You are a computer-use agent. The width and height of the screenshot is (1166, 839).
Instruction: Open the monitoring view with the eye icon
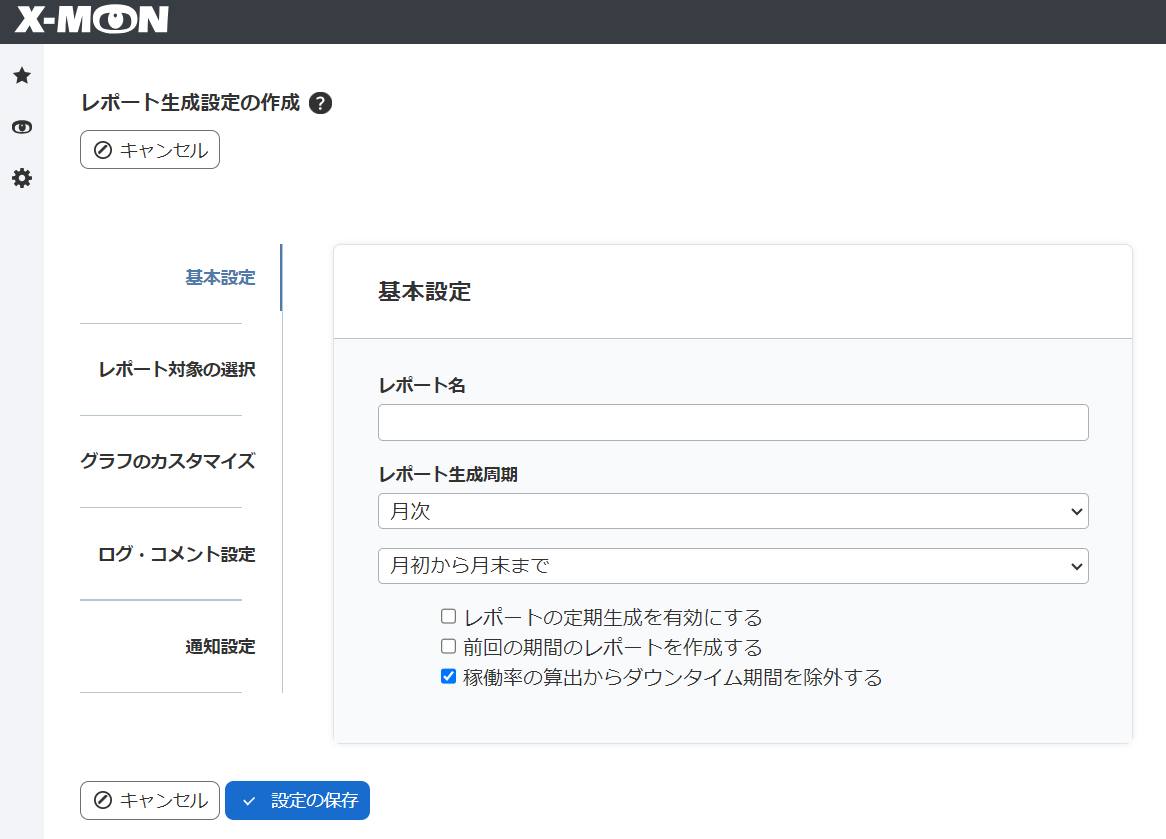(21, 127)
